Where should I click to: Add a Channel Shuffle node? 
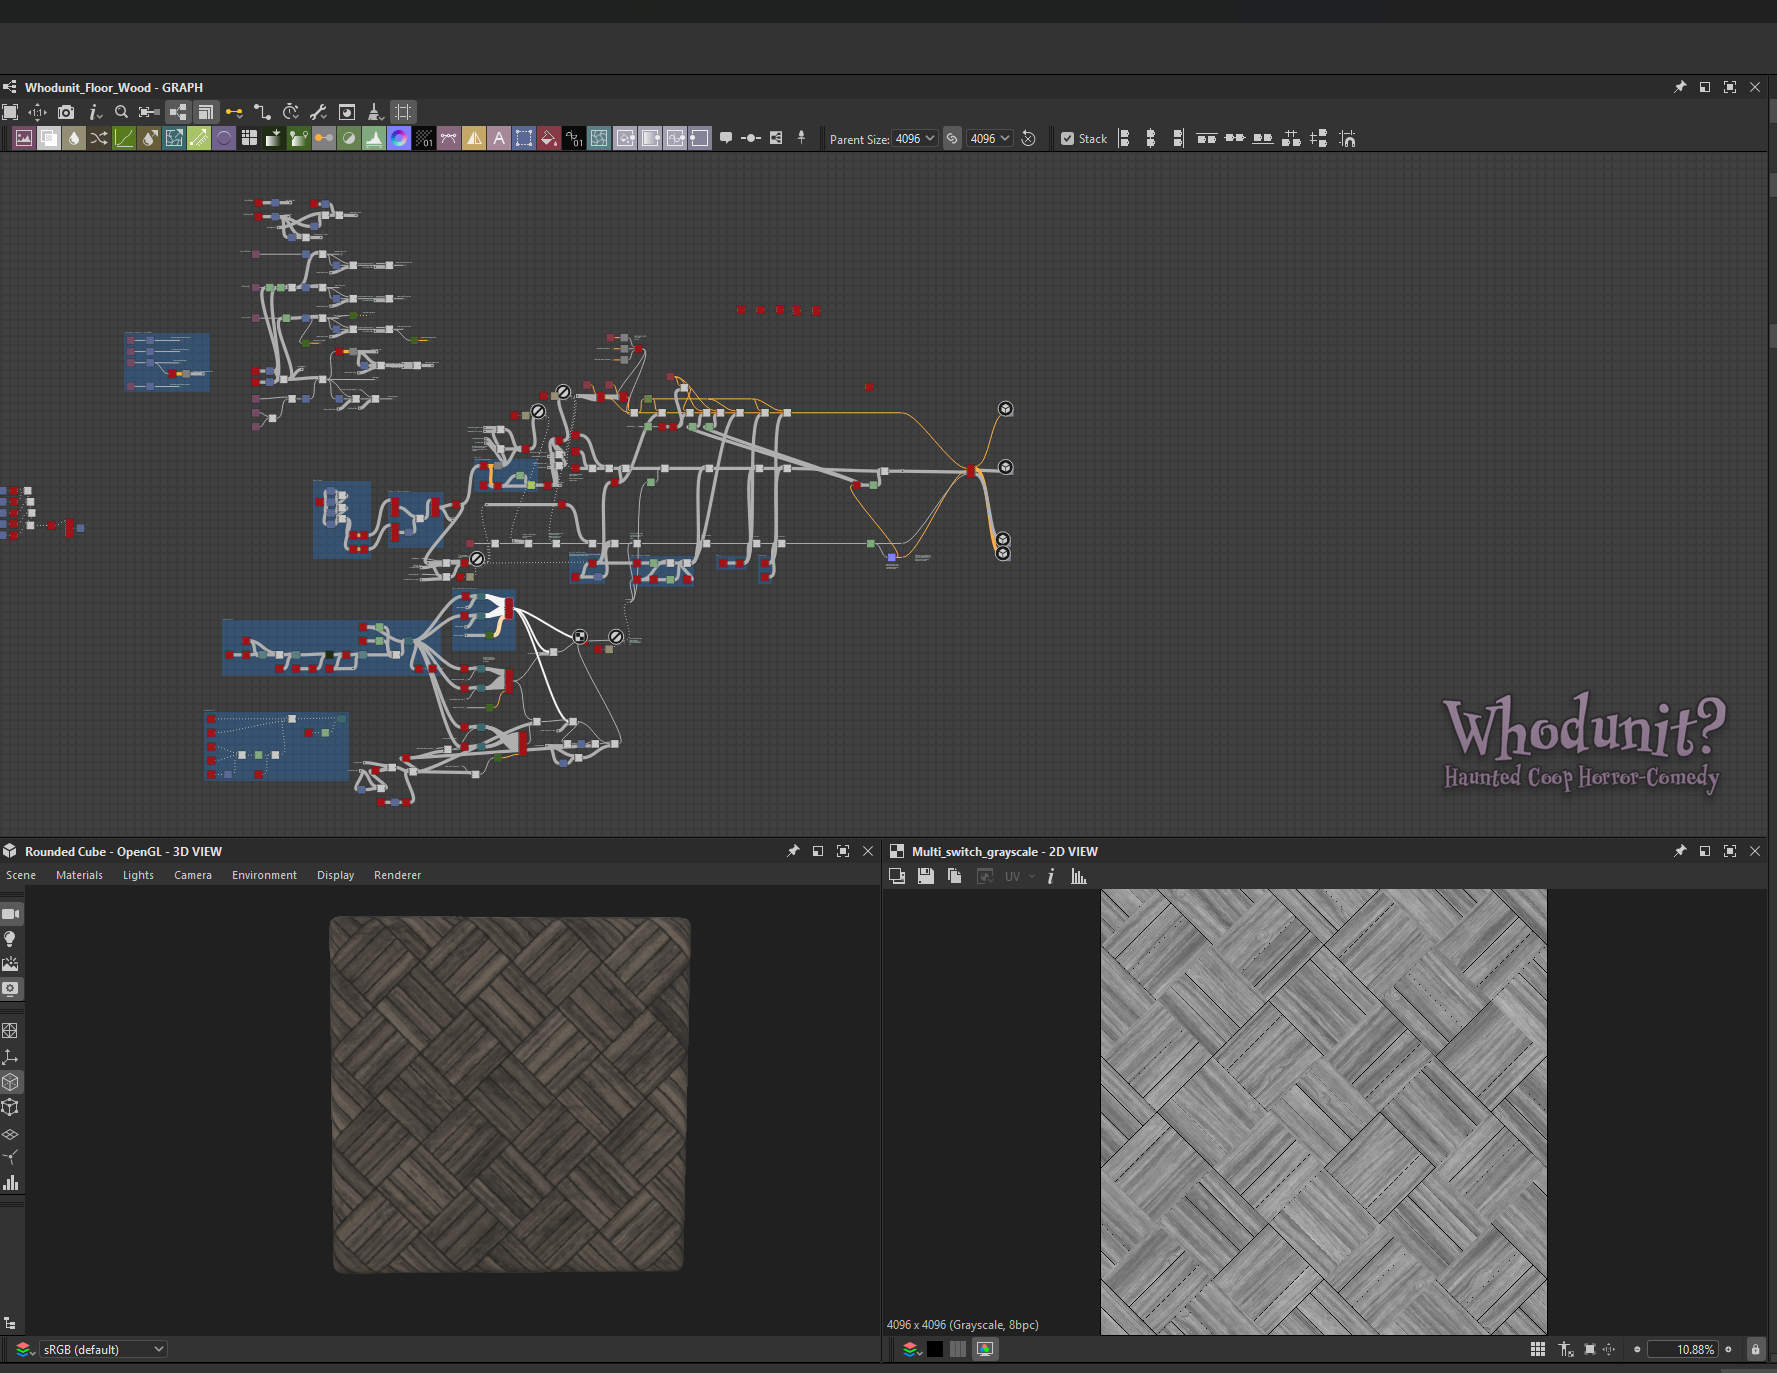(99, 138)
